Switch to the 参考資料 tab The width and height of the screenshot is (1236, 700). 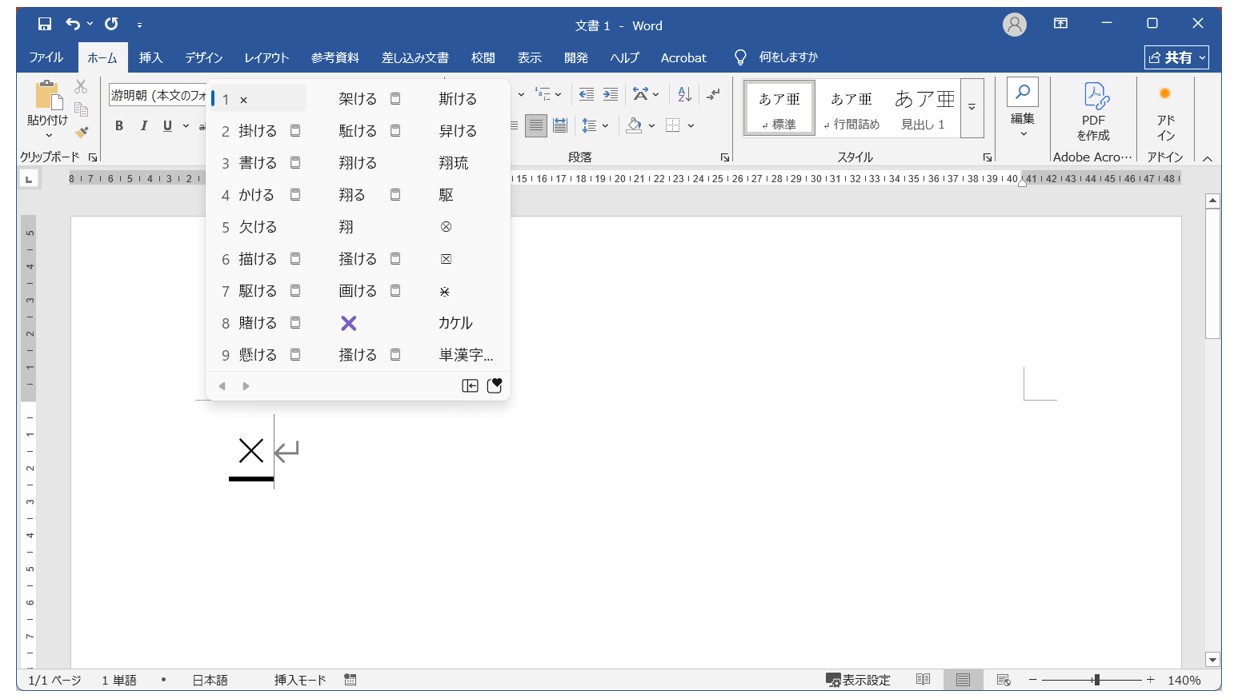pos(334,58)
